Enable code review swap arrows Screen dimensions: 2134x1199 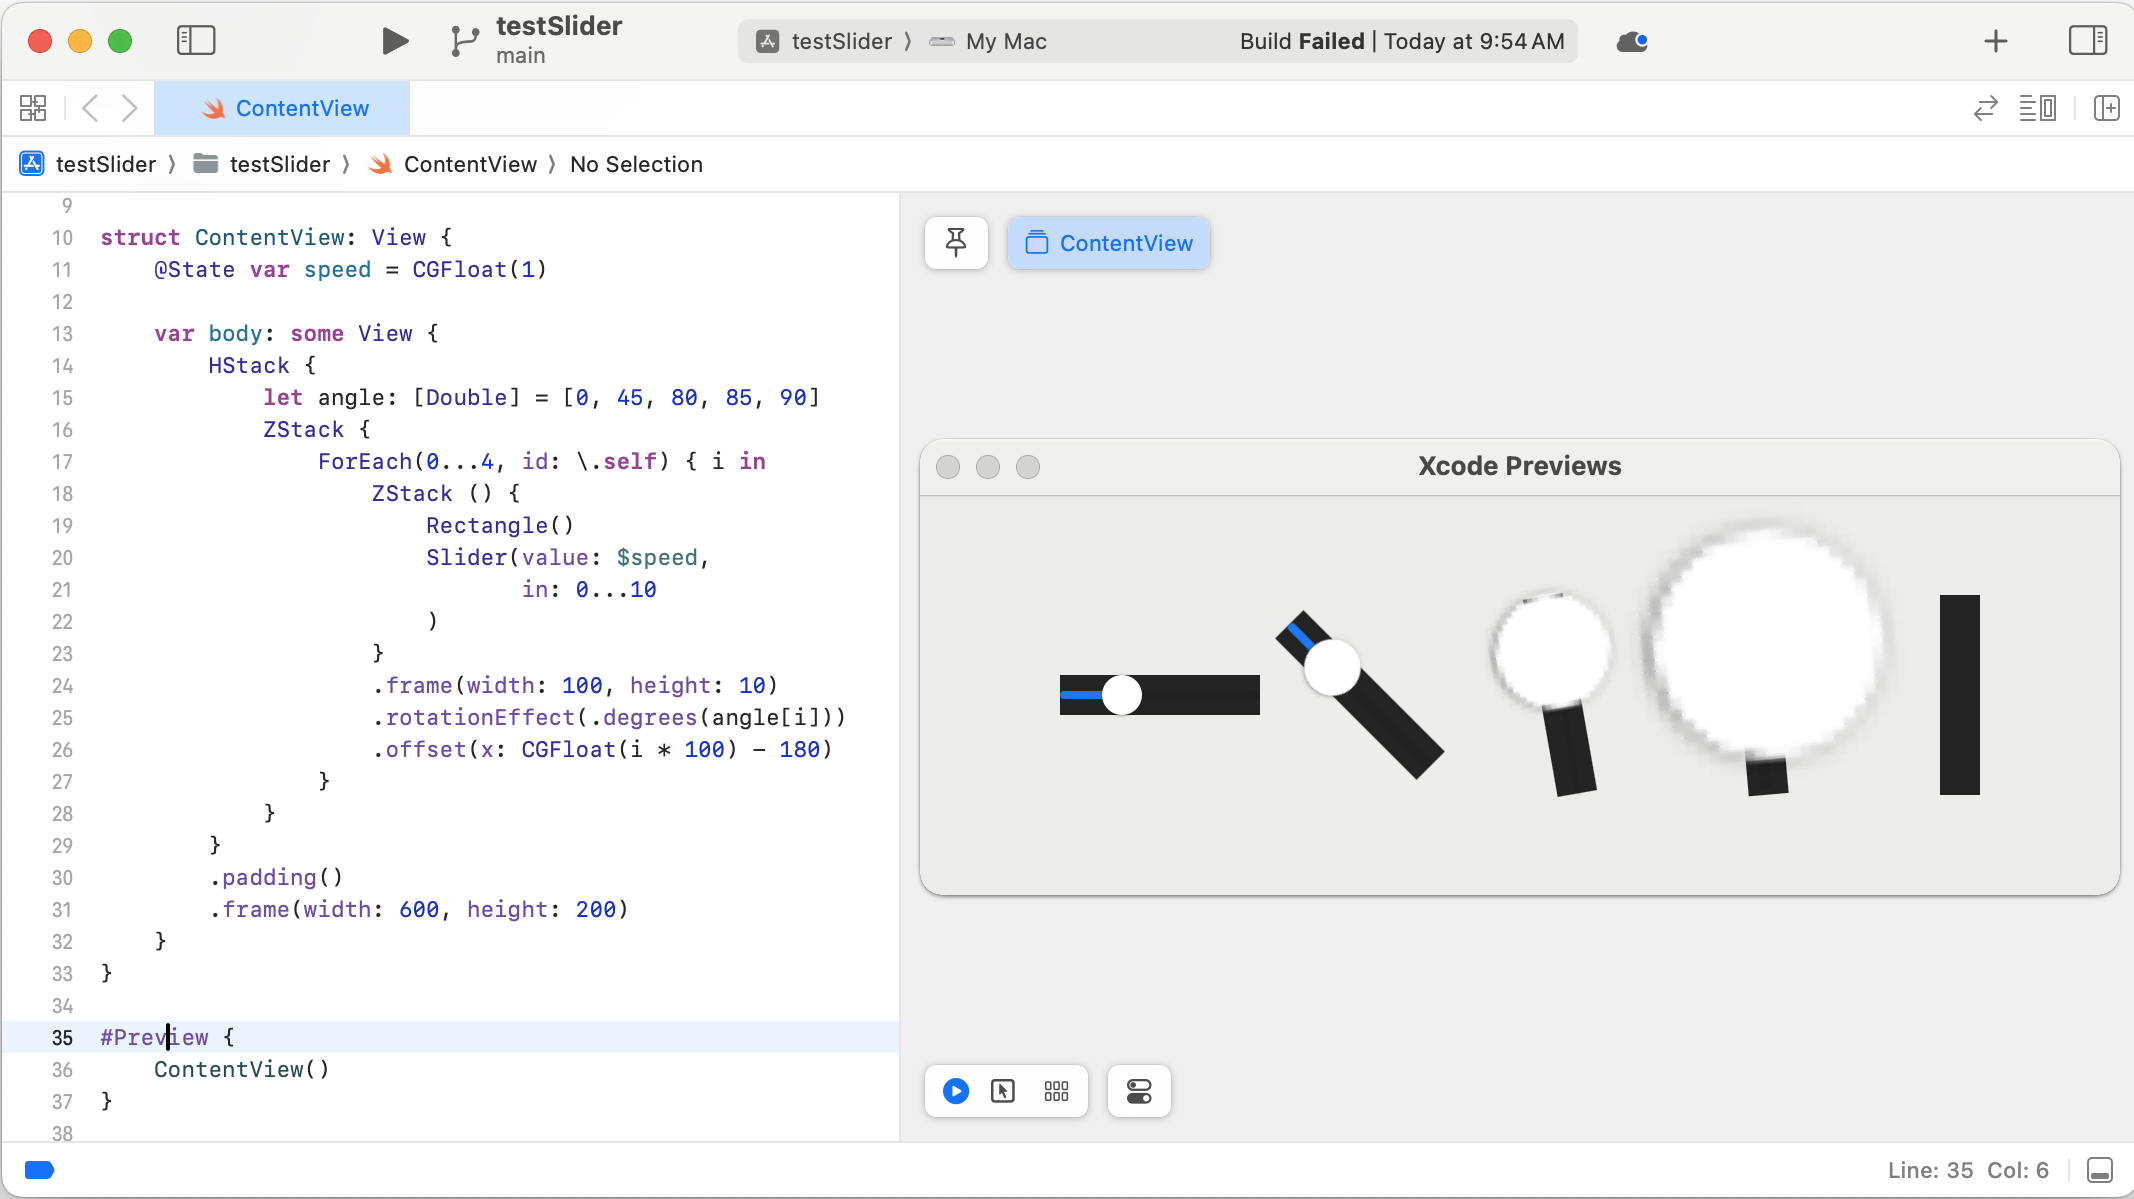click(x=1985, y=108)
